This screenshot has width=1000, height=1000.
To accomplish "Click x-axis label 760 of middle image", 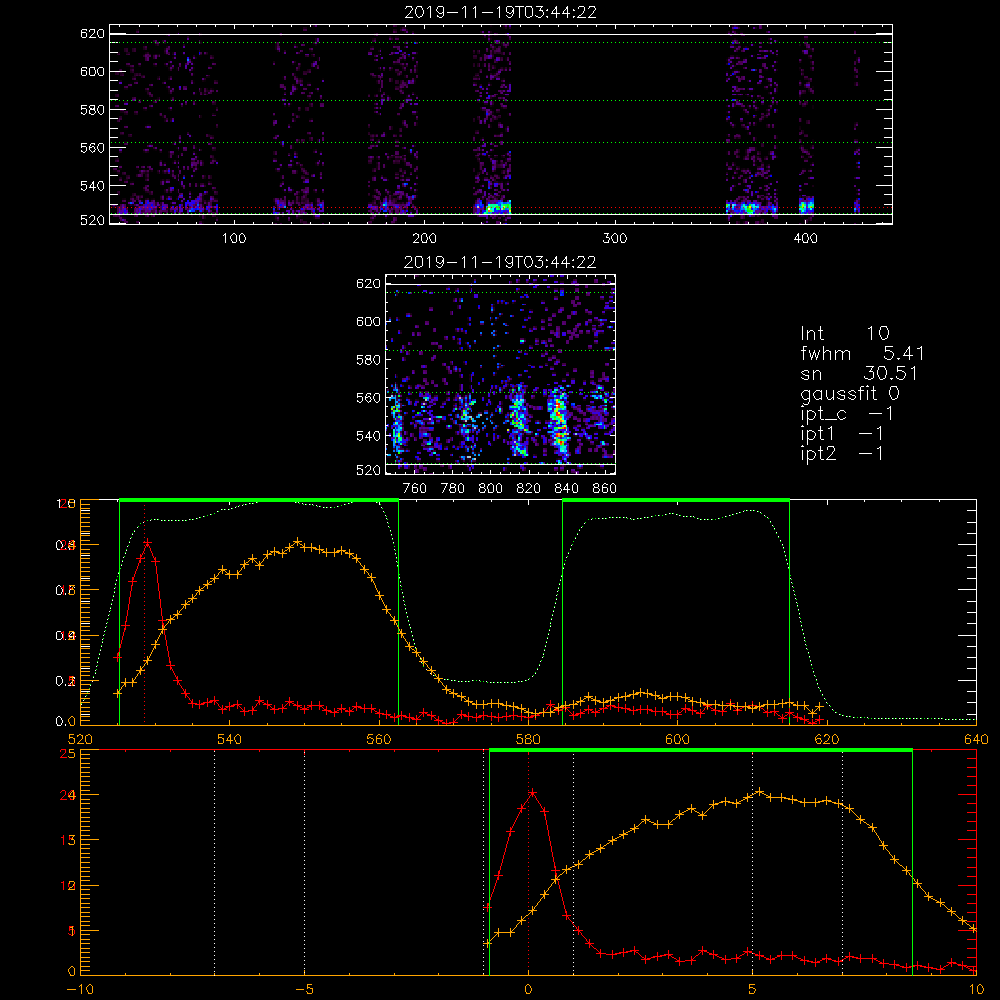I will [415, 489].
